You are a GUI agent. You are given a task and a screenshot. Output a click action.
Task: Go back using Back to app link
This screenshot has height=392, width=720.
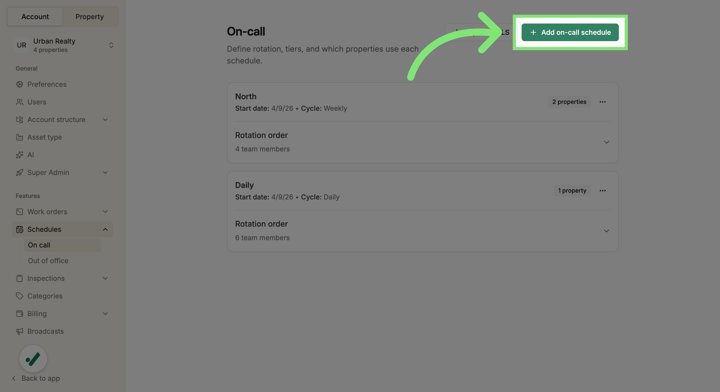36,378
